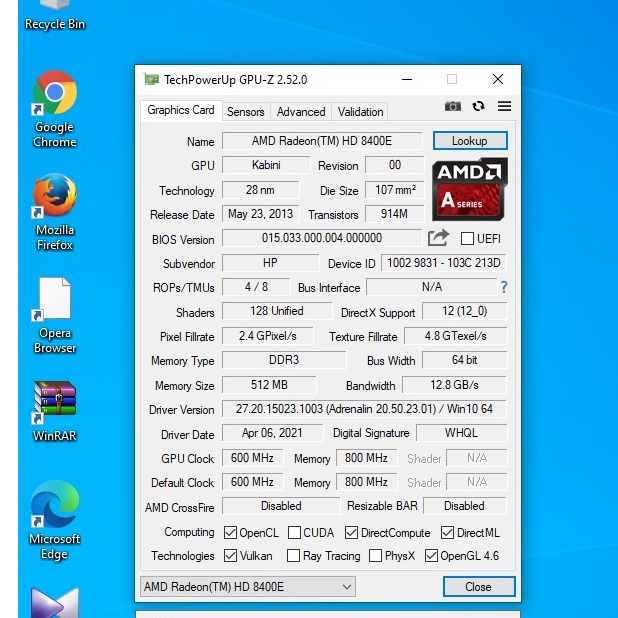Click the Bus Interface question mark
618x618 pixels.
point(504,287)
